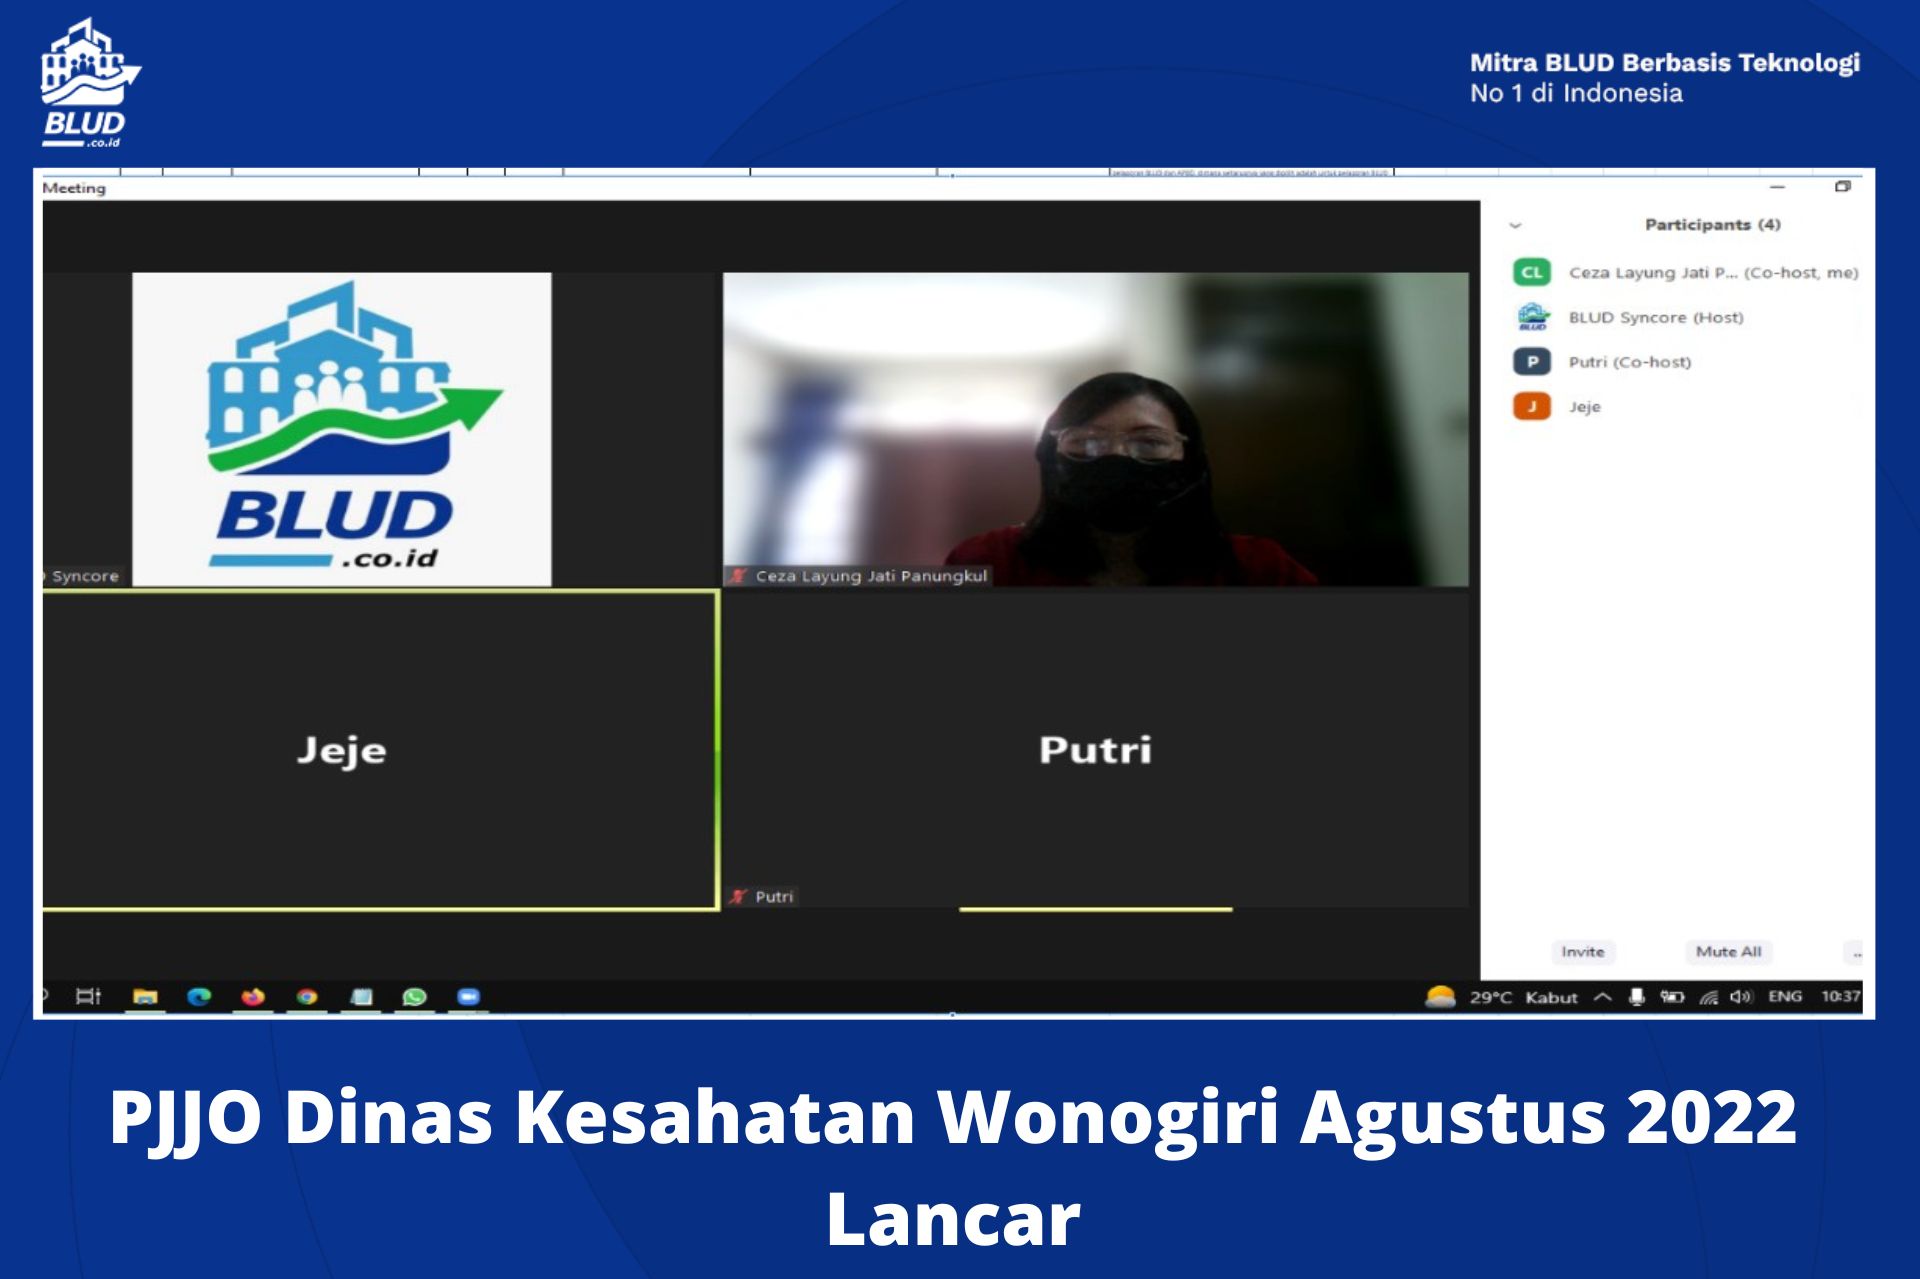This screenshot has width=1920, height=1279.
Task: Switch the ENG input language indicator
Action: (1785, 996)
